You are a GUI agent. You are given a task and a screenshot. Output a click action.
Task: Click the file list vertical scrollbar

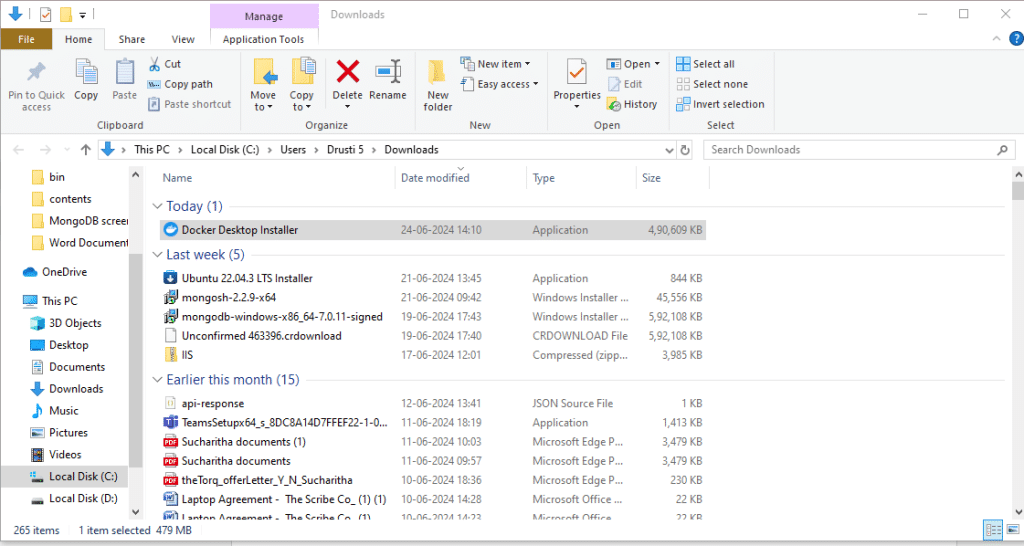tap(1017, 343)
